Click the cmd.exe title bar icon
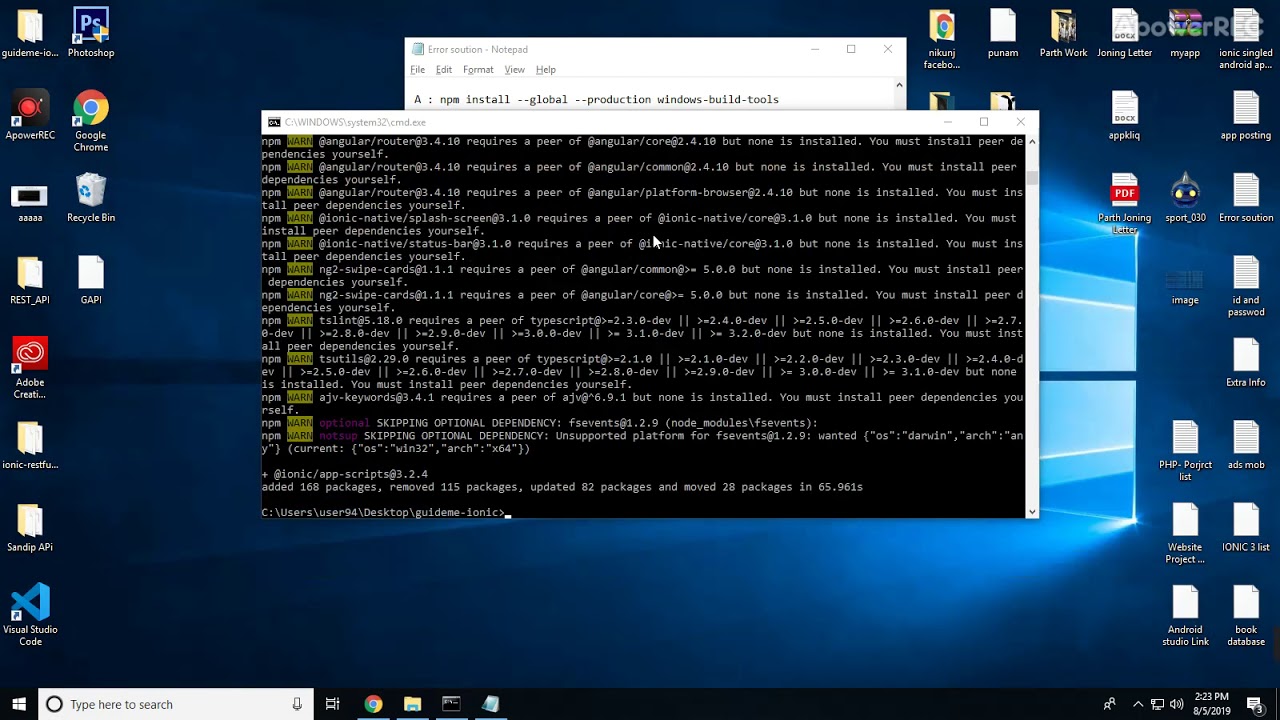The height and width of the screenshot is (720, 1280). pyautogui.click(x=274, y=122)
